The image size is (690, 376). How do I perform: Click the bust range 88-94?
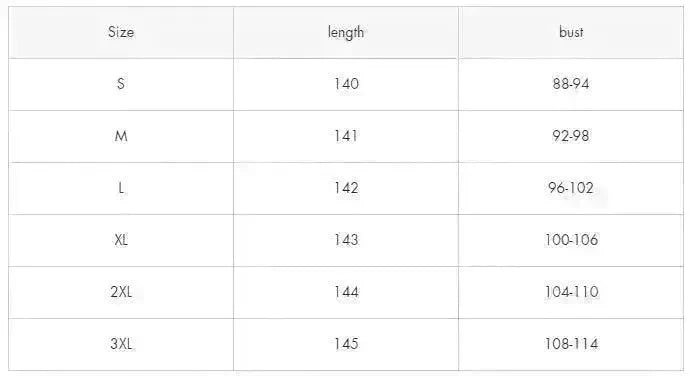point(571,84)
